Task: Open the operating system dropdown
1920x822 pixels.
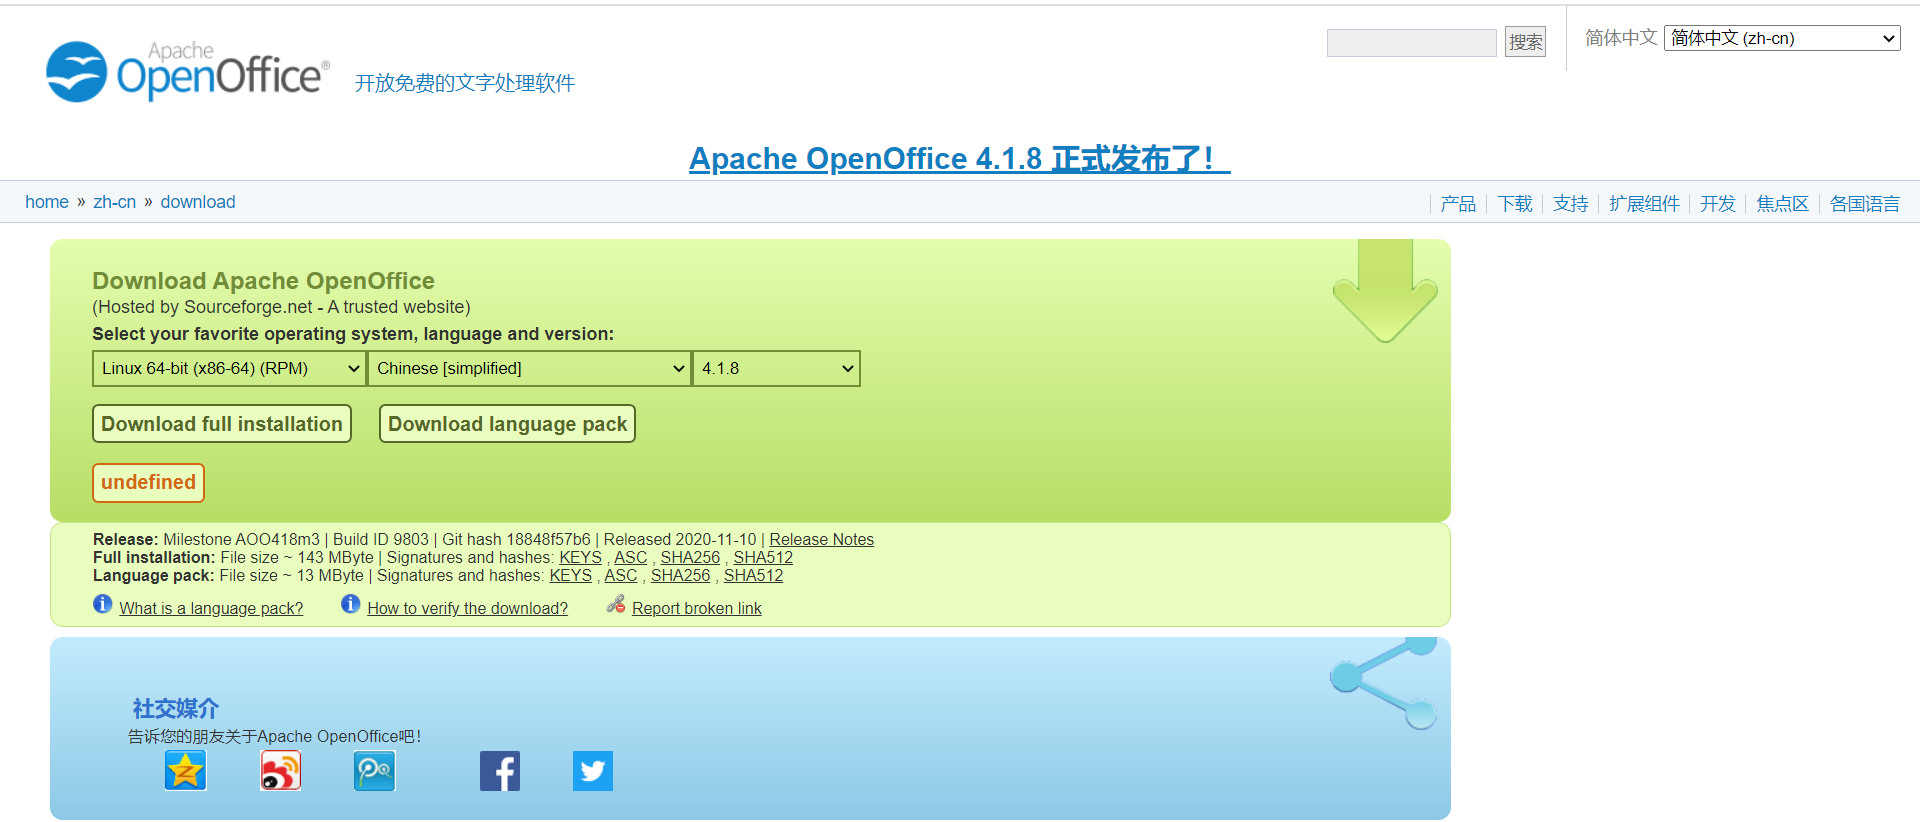Action: pos(229,368)
